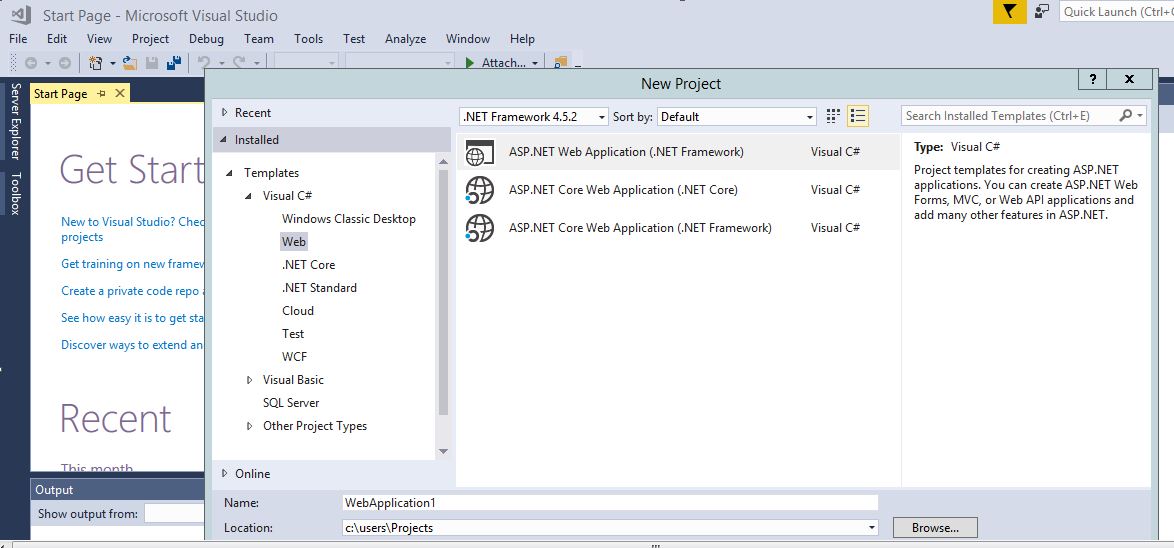Screen dimensions: 1174x548
Task: Click the Navigate Forward toolbar icon
Action: [65, 64]
